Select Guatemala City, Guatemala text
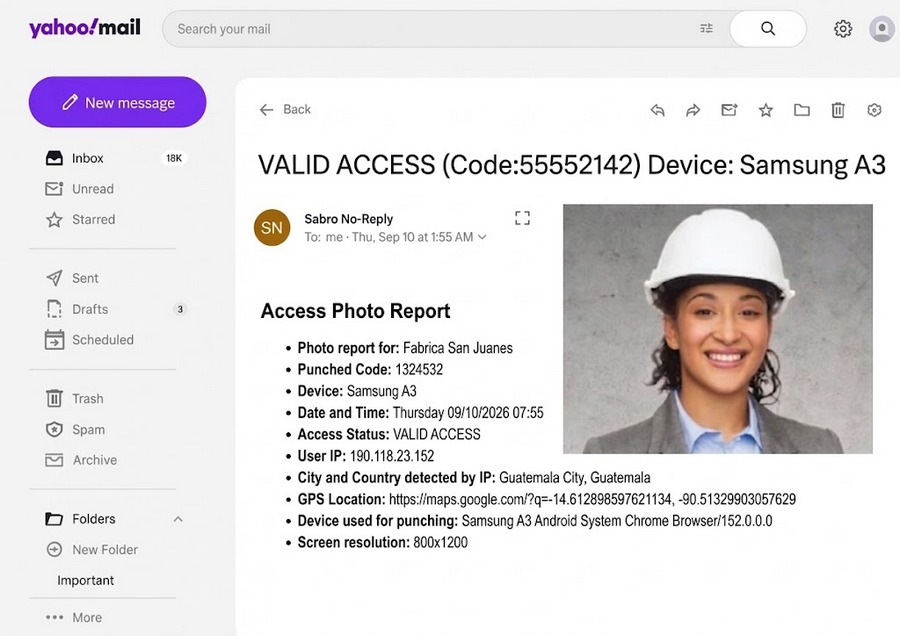This screenshot has height=636, width=900. click(x=575, y=478)
